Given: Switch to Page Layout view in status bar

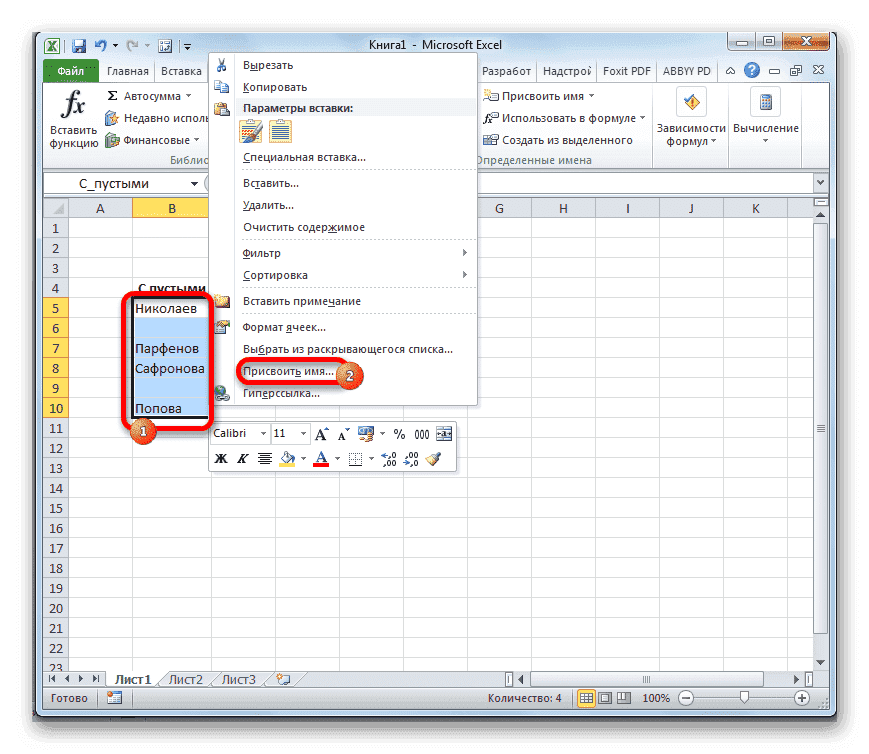Looking at the screenshot, I should [x=604, y=697].
